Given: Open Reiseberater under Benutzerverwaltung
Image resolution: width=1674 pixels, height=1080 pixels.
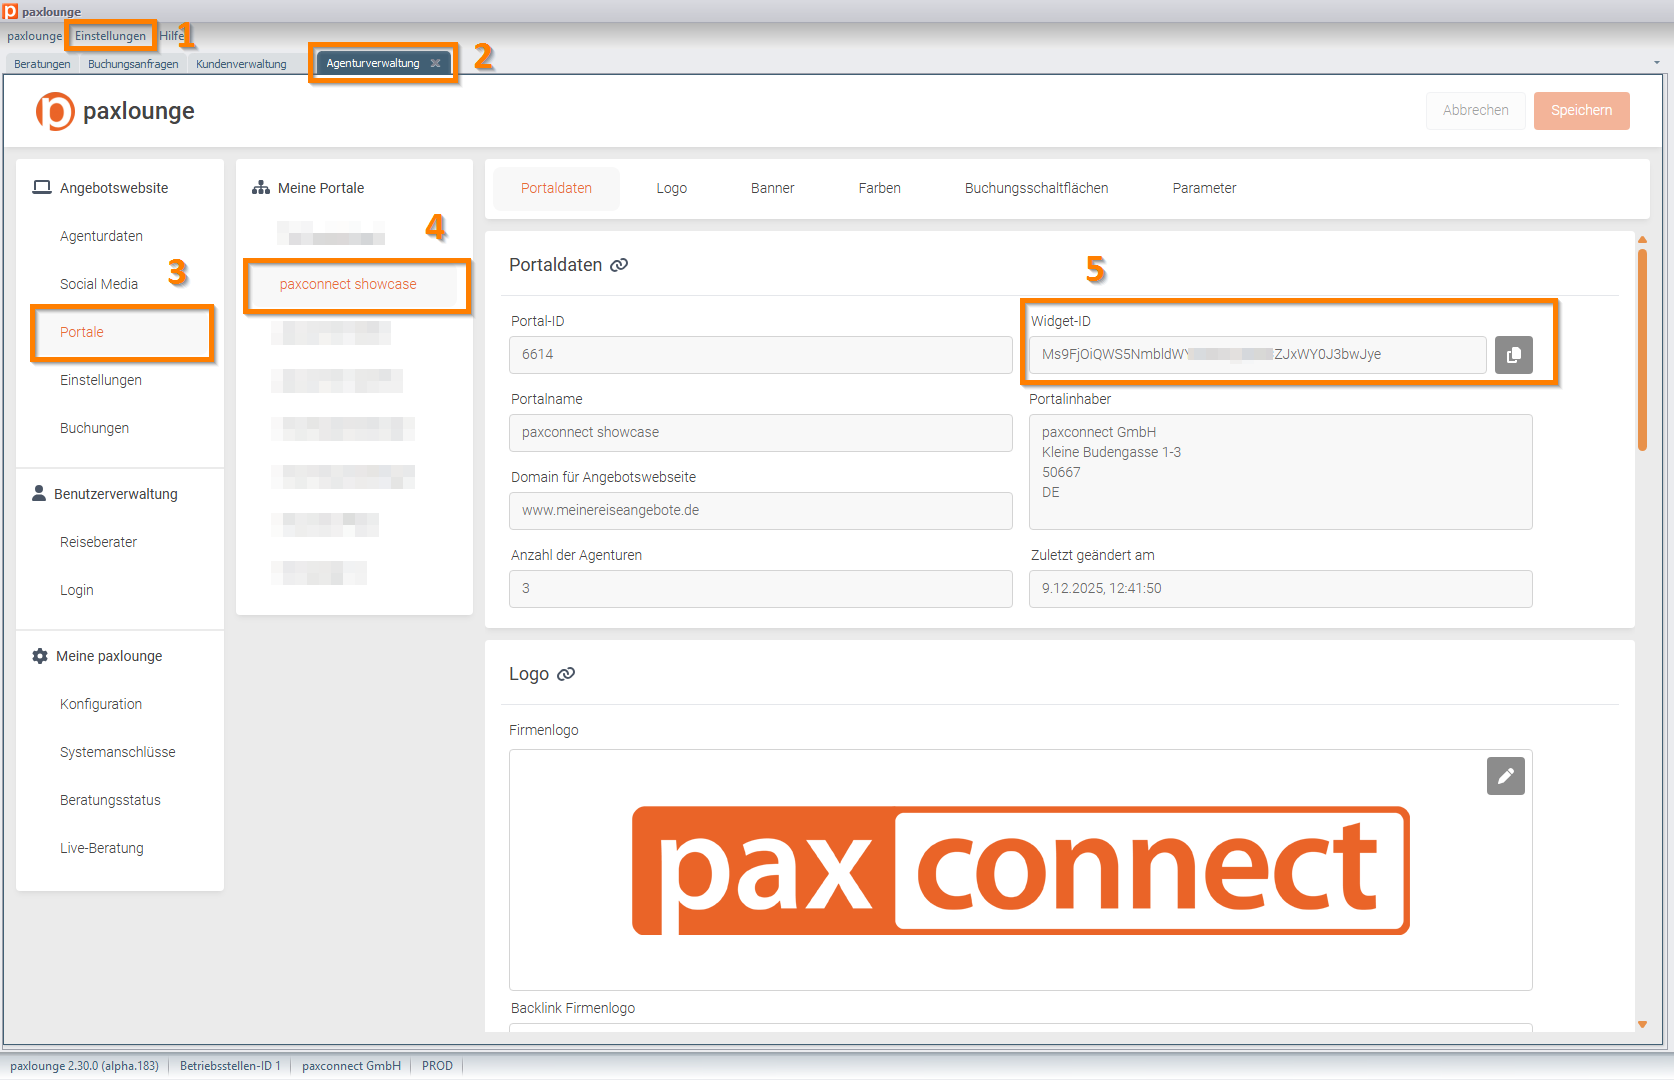Looking at the screenshot, I should [x=98, y=542].
